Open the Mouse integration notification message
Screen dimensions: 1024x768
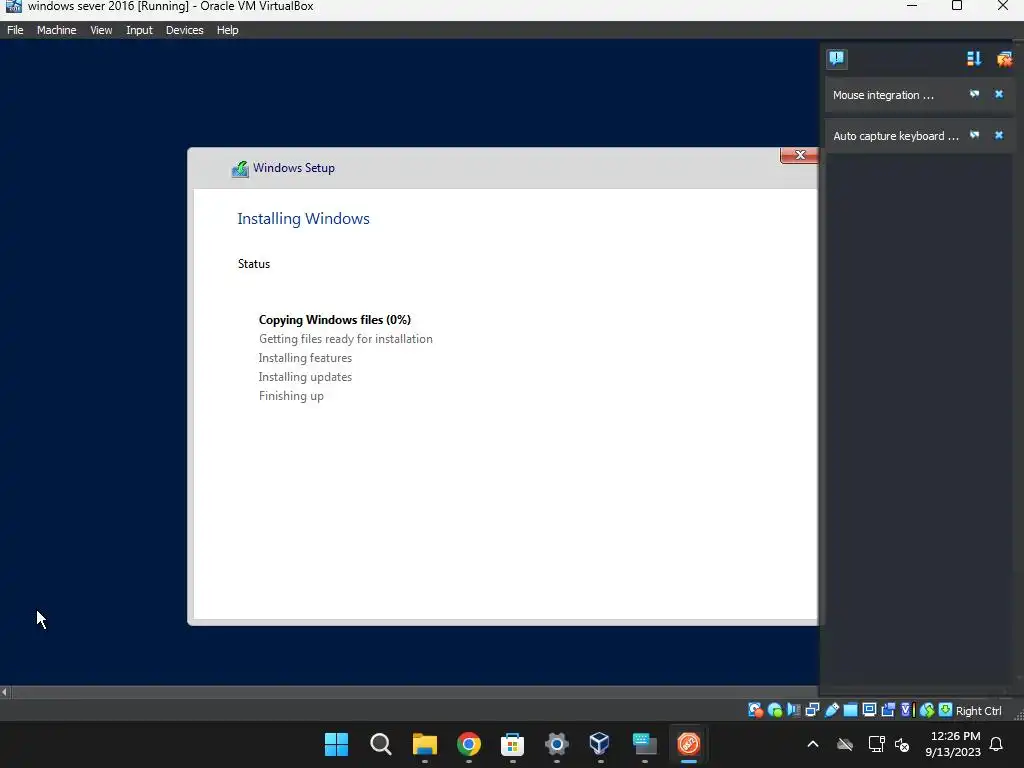tap(883, 95)
